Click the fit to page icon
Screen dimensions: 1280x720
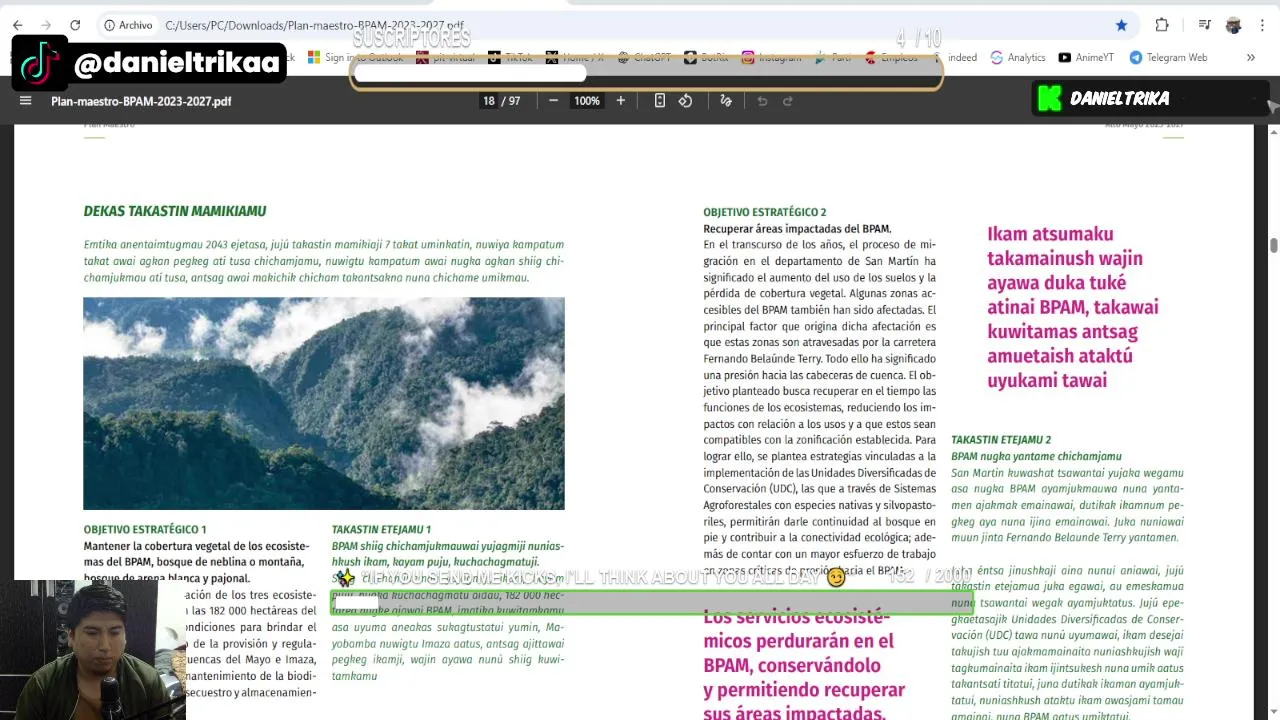click(x=660, y=101)
